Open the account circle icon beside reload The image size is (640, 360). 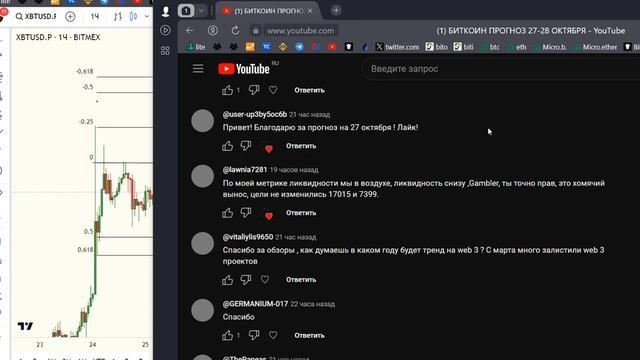tap(213, 31)
